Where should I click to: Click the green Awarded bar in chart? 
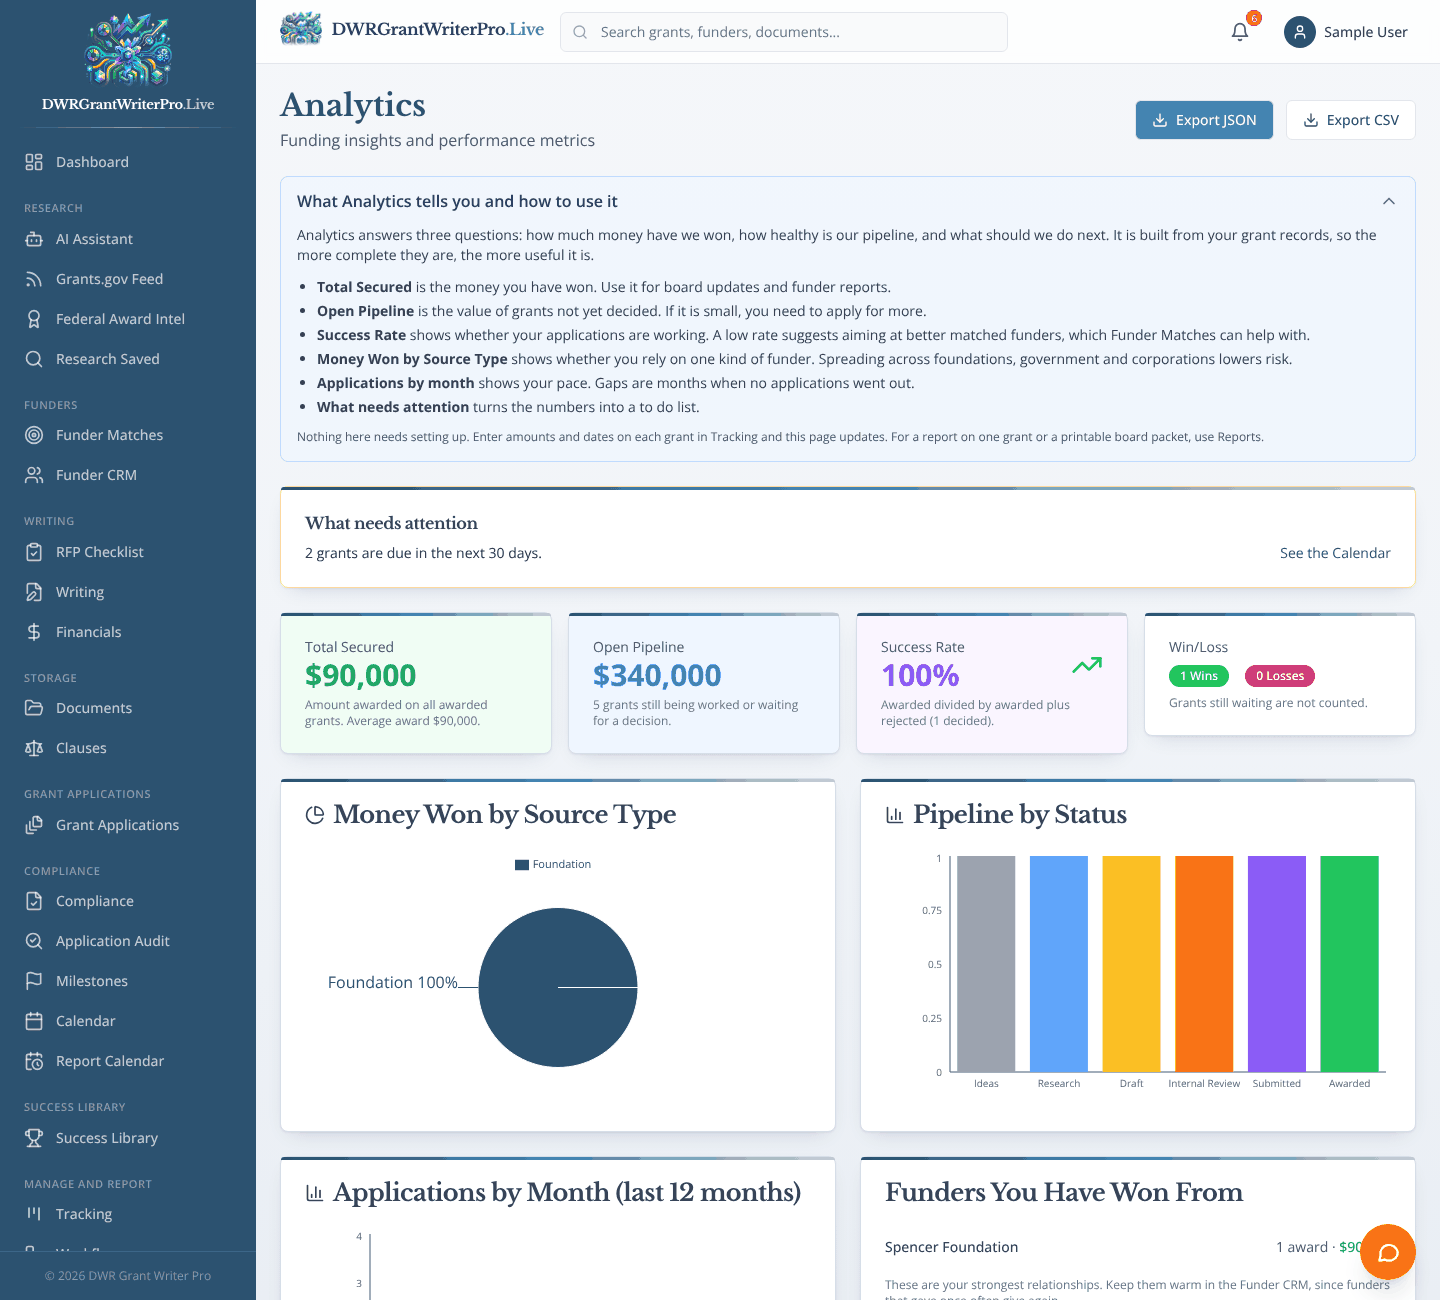pos(1349,964)
